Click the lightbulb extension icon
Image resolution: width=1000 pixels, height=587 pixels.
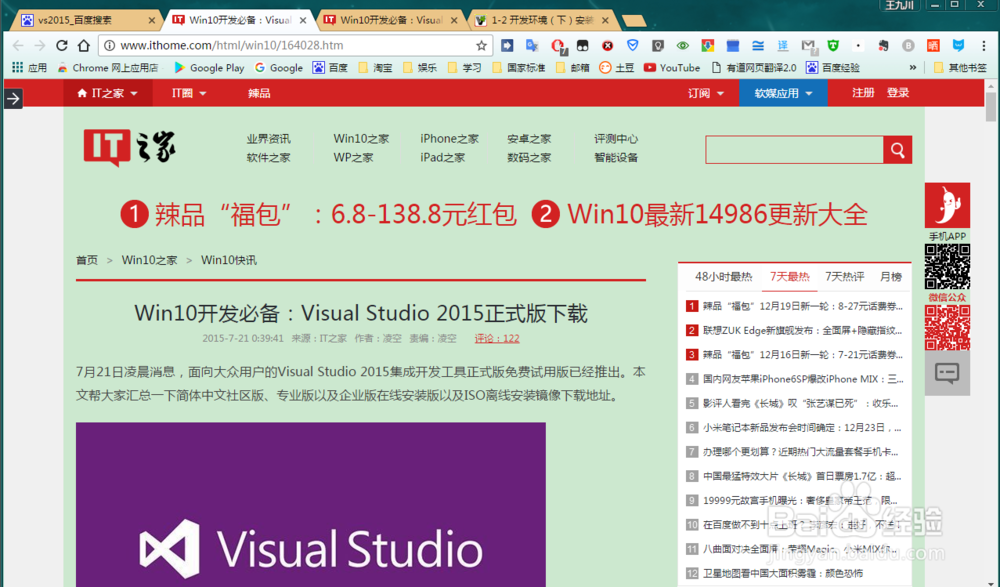tap(658, 45)
